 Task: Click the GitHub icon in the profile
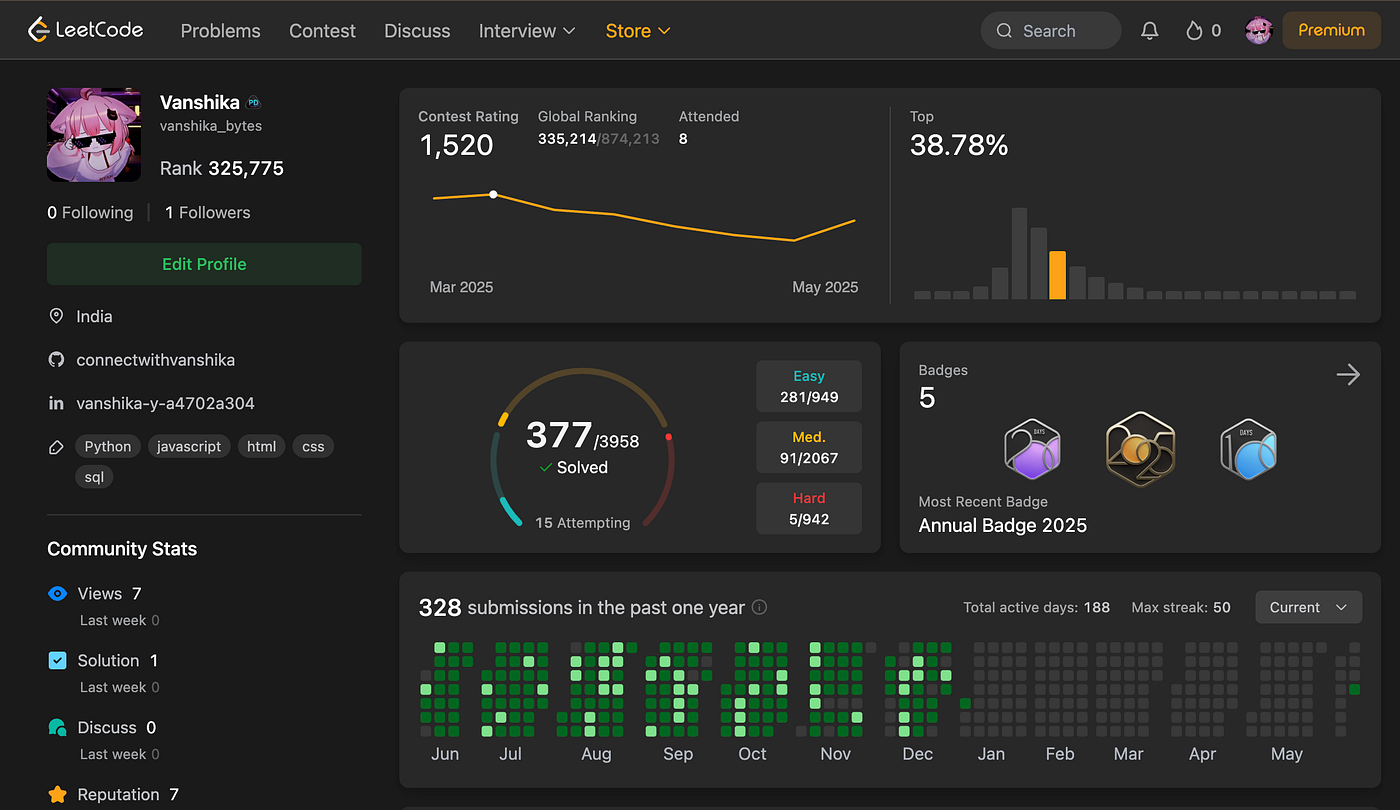[56, 360]
